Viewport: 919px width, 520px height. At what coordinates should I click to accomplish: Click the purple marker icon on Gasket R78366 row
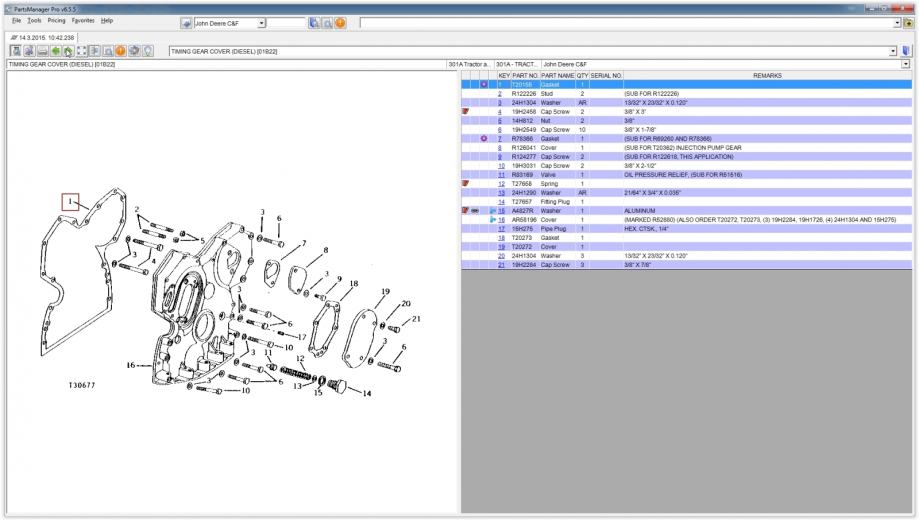[484, 138]
